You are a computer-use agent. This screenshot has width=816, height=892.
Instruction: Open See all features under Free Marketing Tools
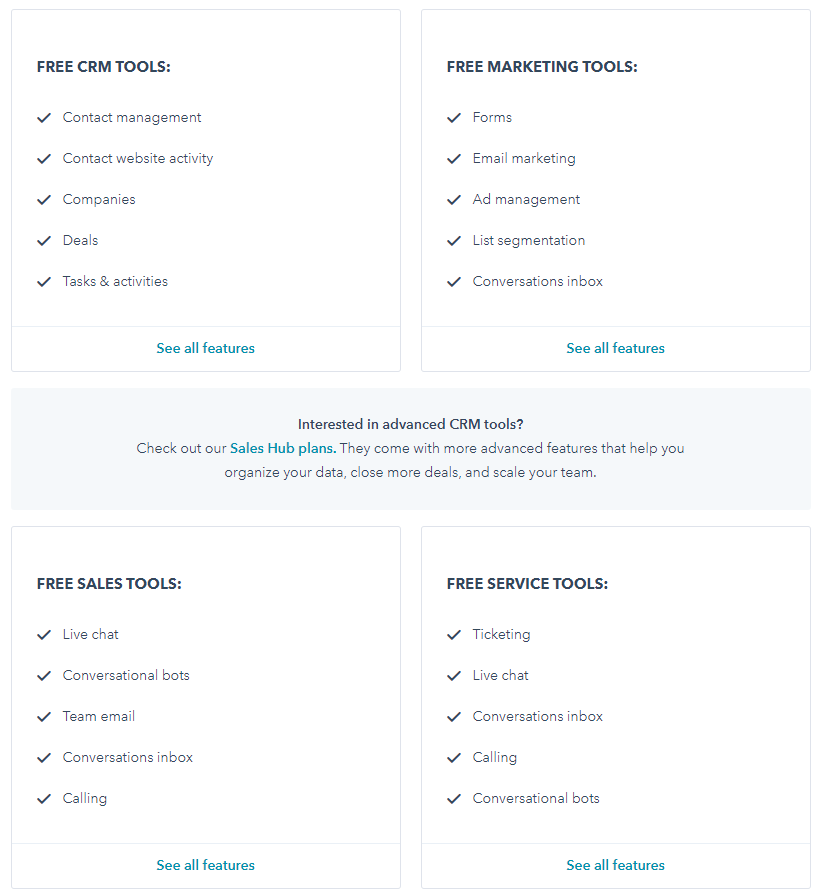coord(615,348)
